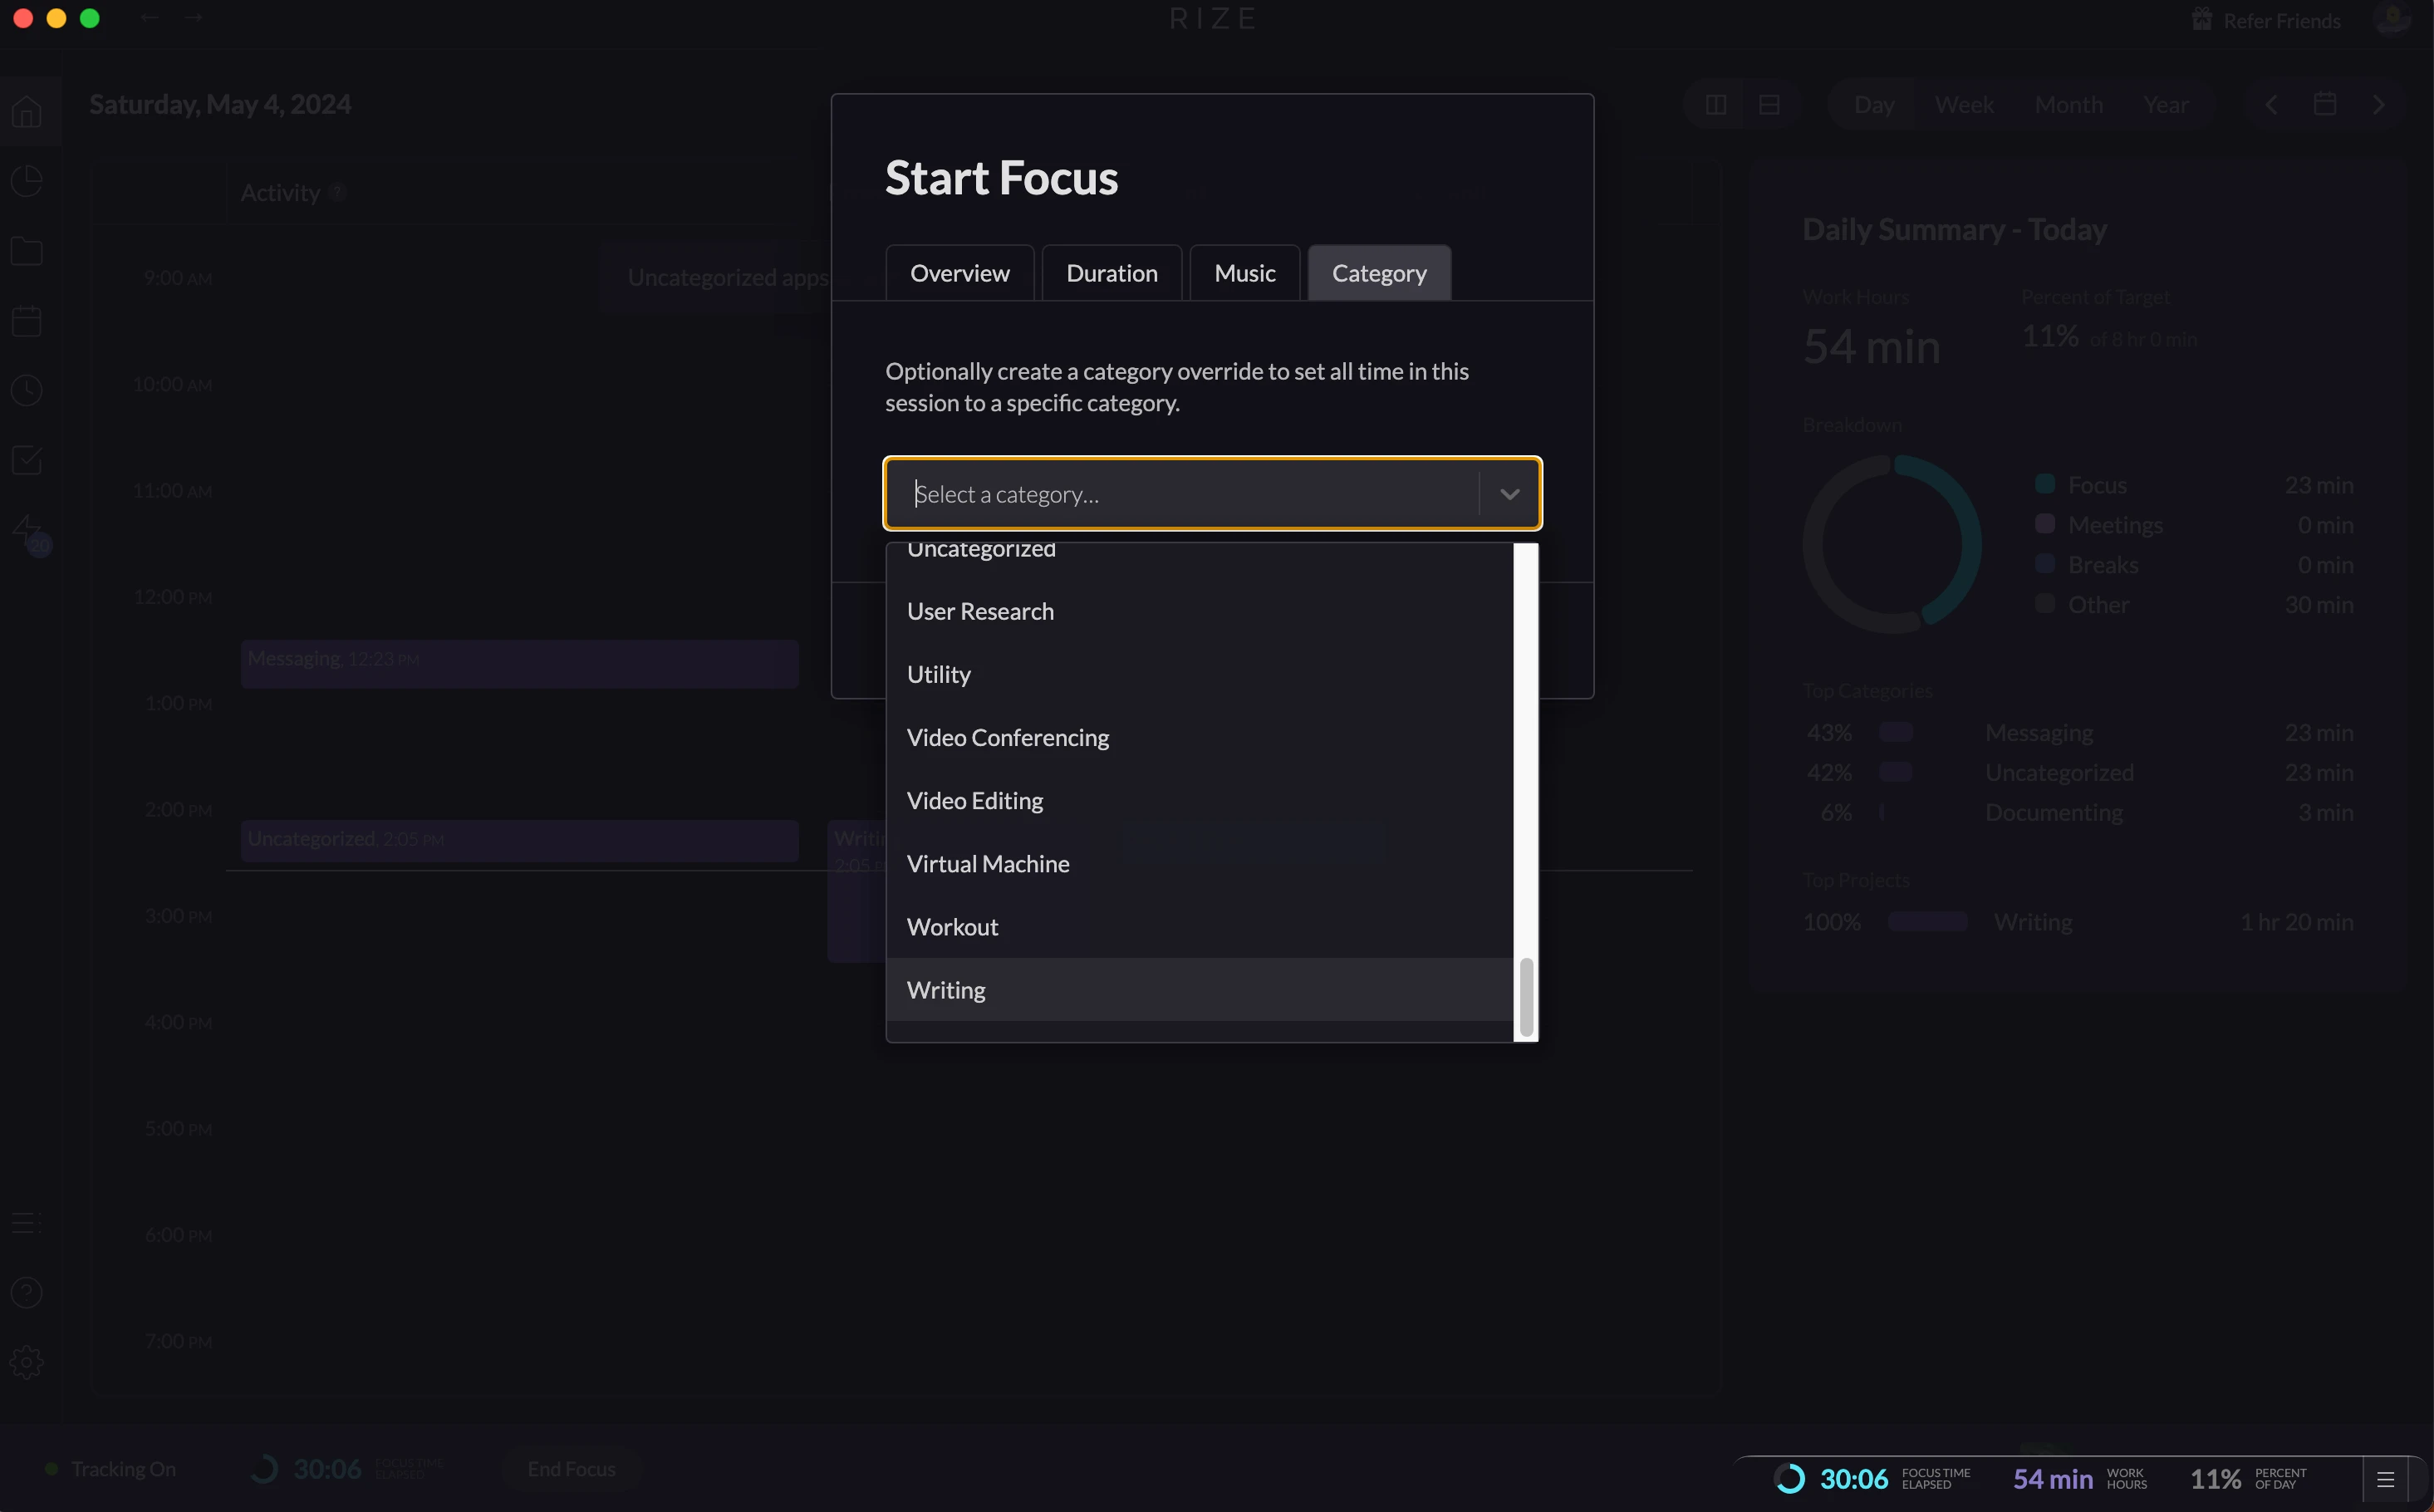
Task: Open the Home icon in sidebar
Action: pos(27,111)
